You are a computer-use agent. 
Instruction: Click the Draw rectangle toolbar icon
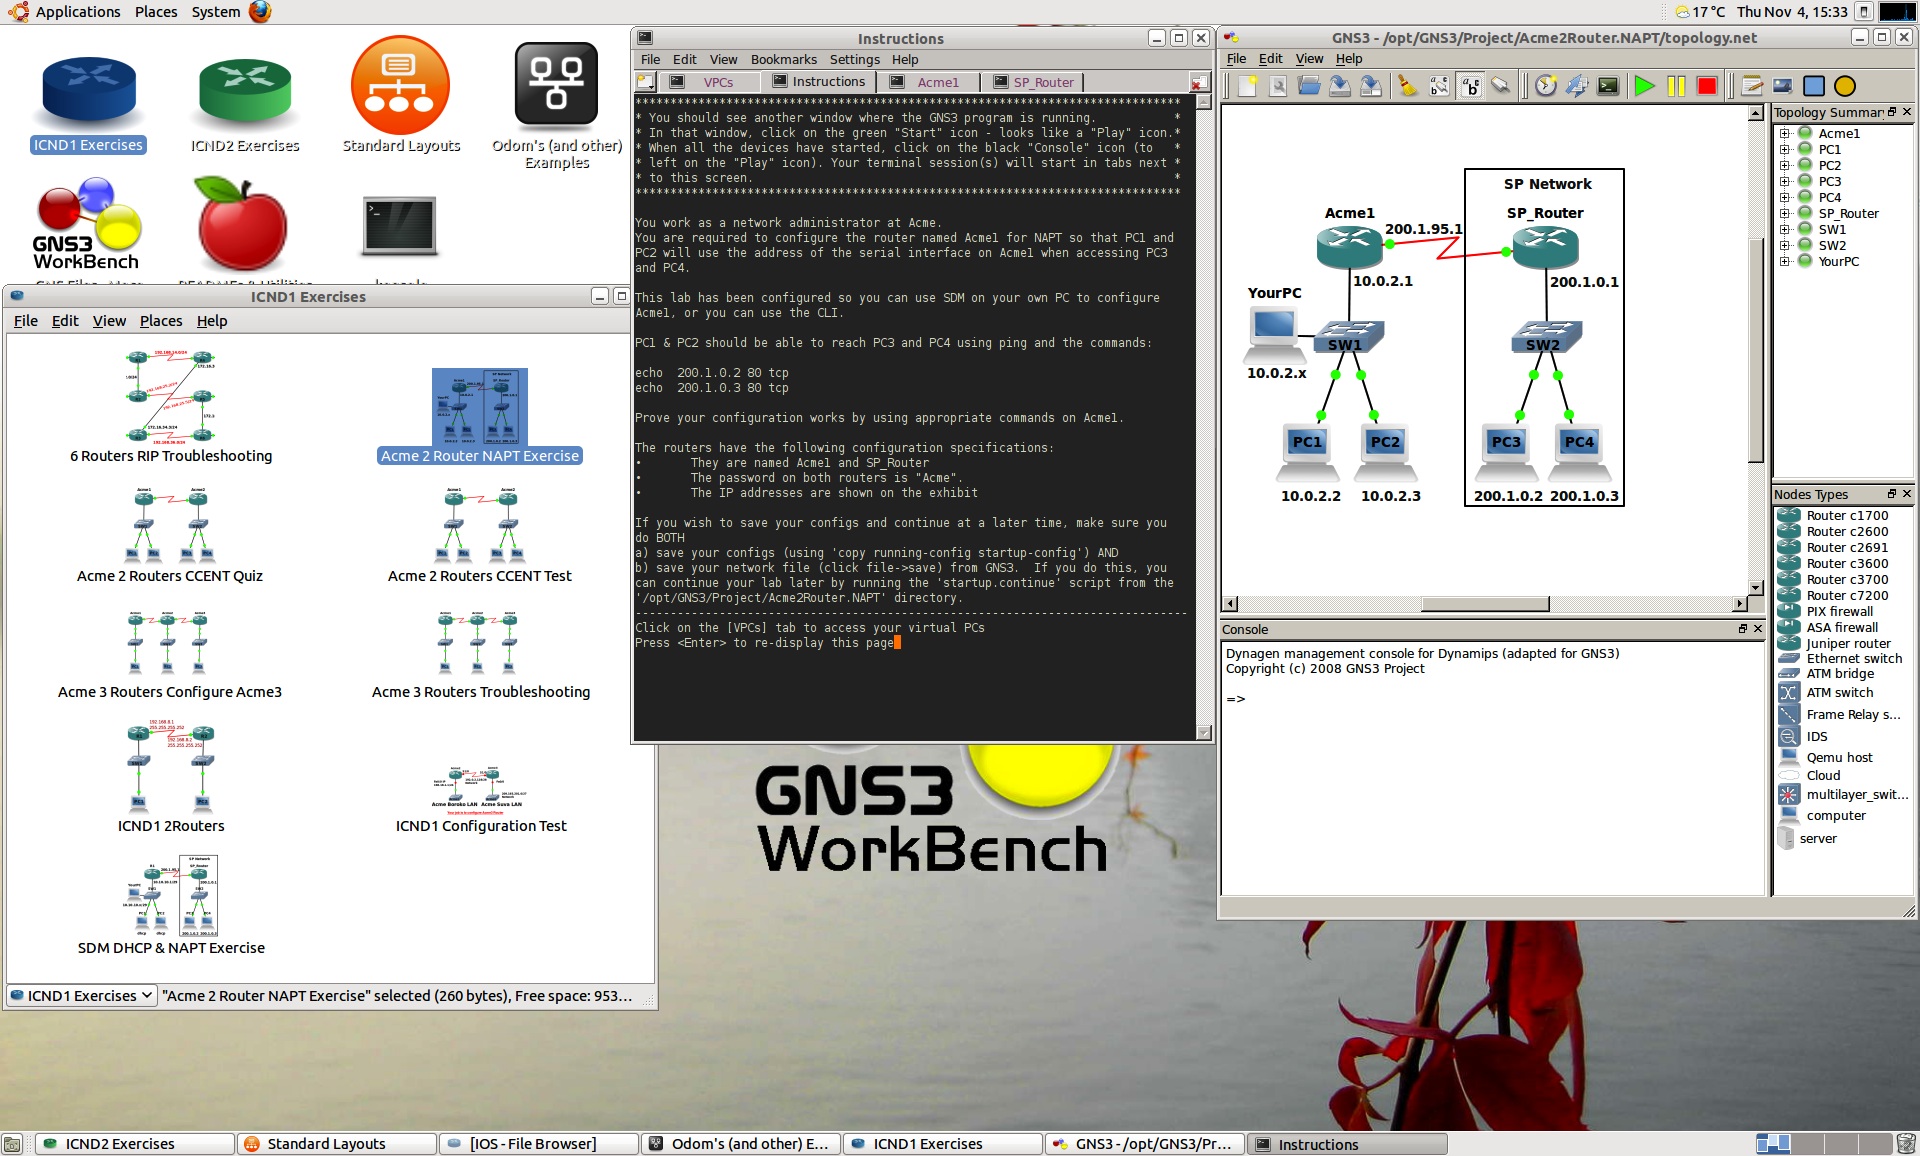(1814, 87)
